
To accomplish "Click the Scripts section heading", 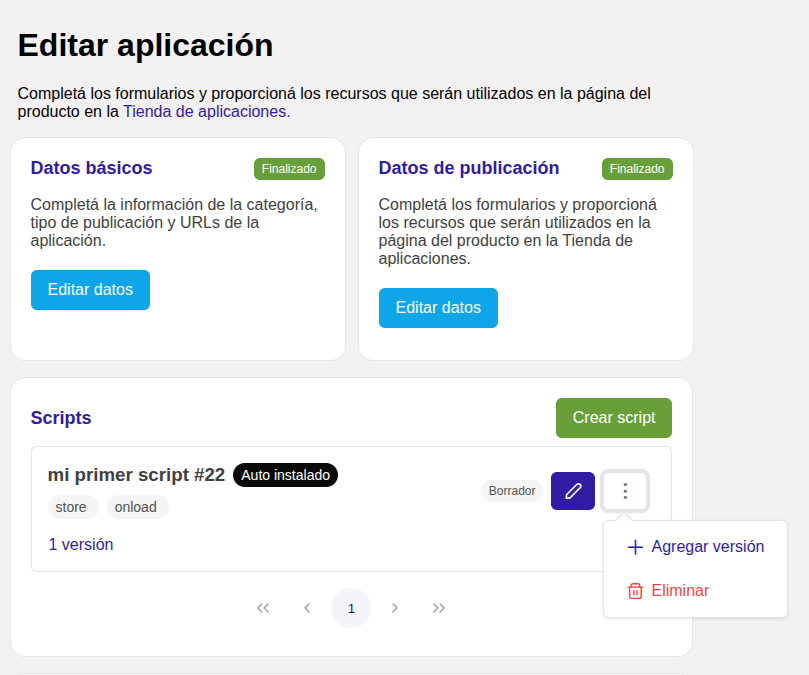I will pos(61,418).
